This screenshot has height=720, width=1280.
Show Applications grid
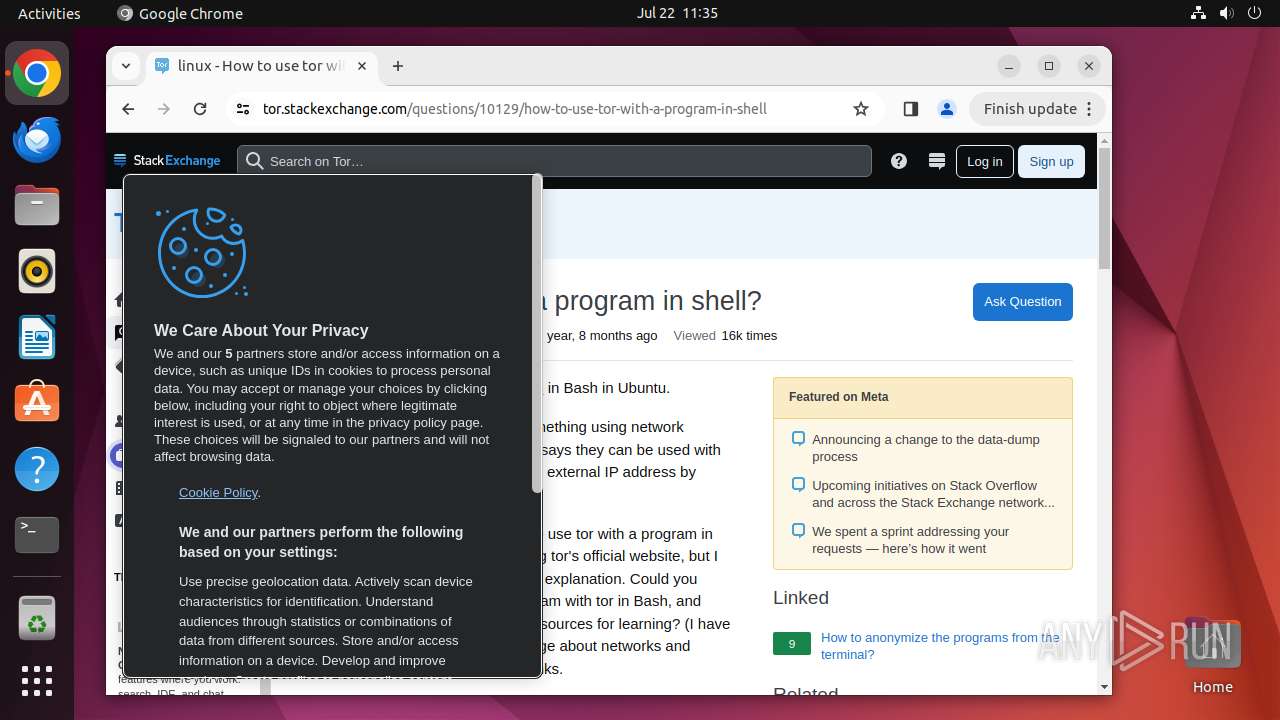tap(37, 681)
